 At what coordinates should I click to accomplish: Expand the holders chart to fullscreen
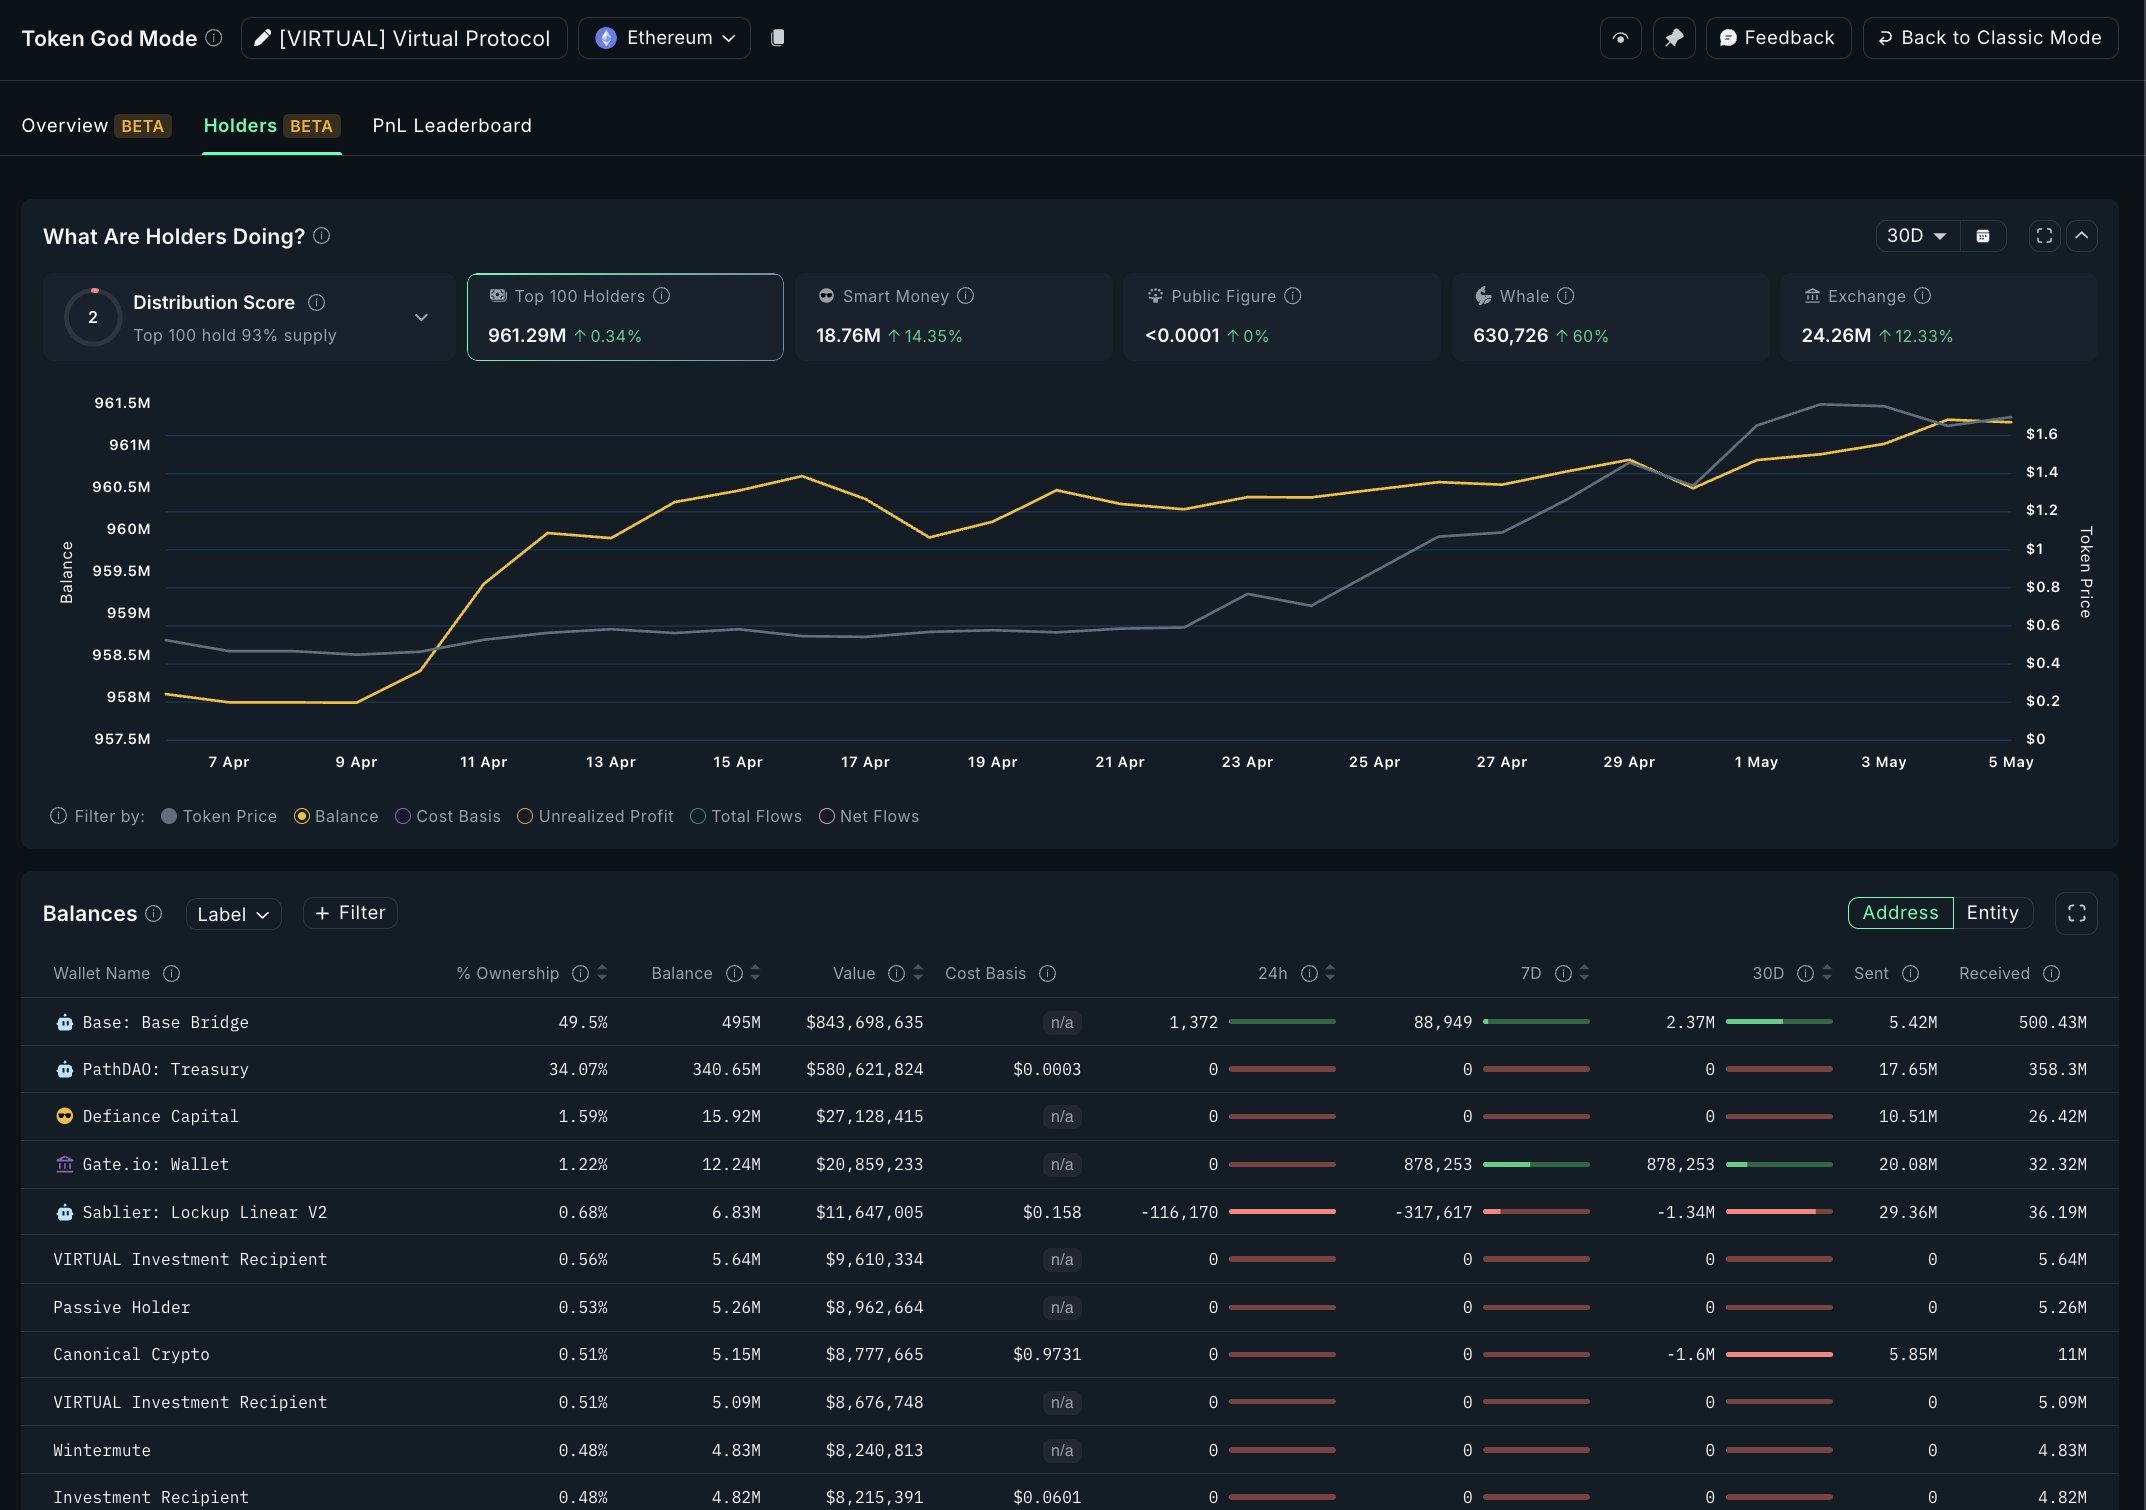pos(2043,236)
